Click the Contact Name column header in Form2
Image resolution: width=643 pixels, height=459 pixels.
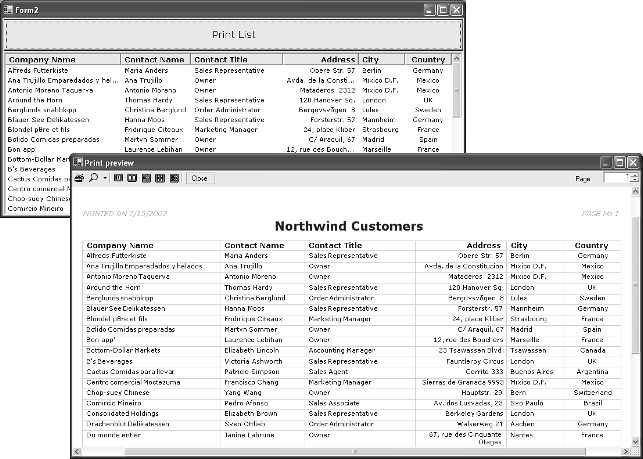[155, 59]
